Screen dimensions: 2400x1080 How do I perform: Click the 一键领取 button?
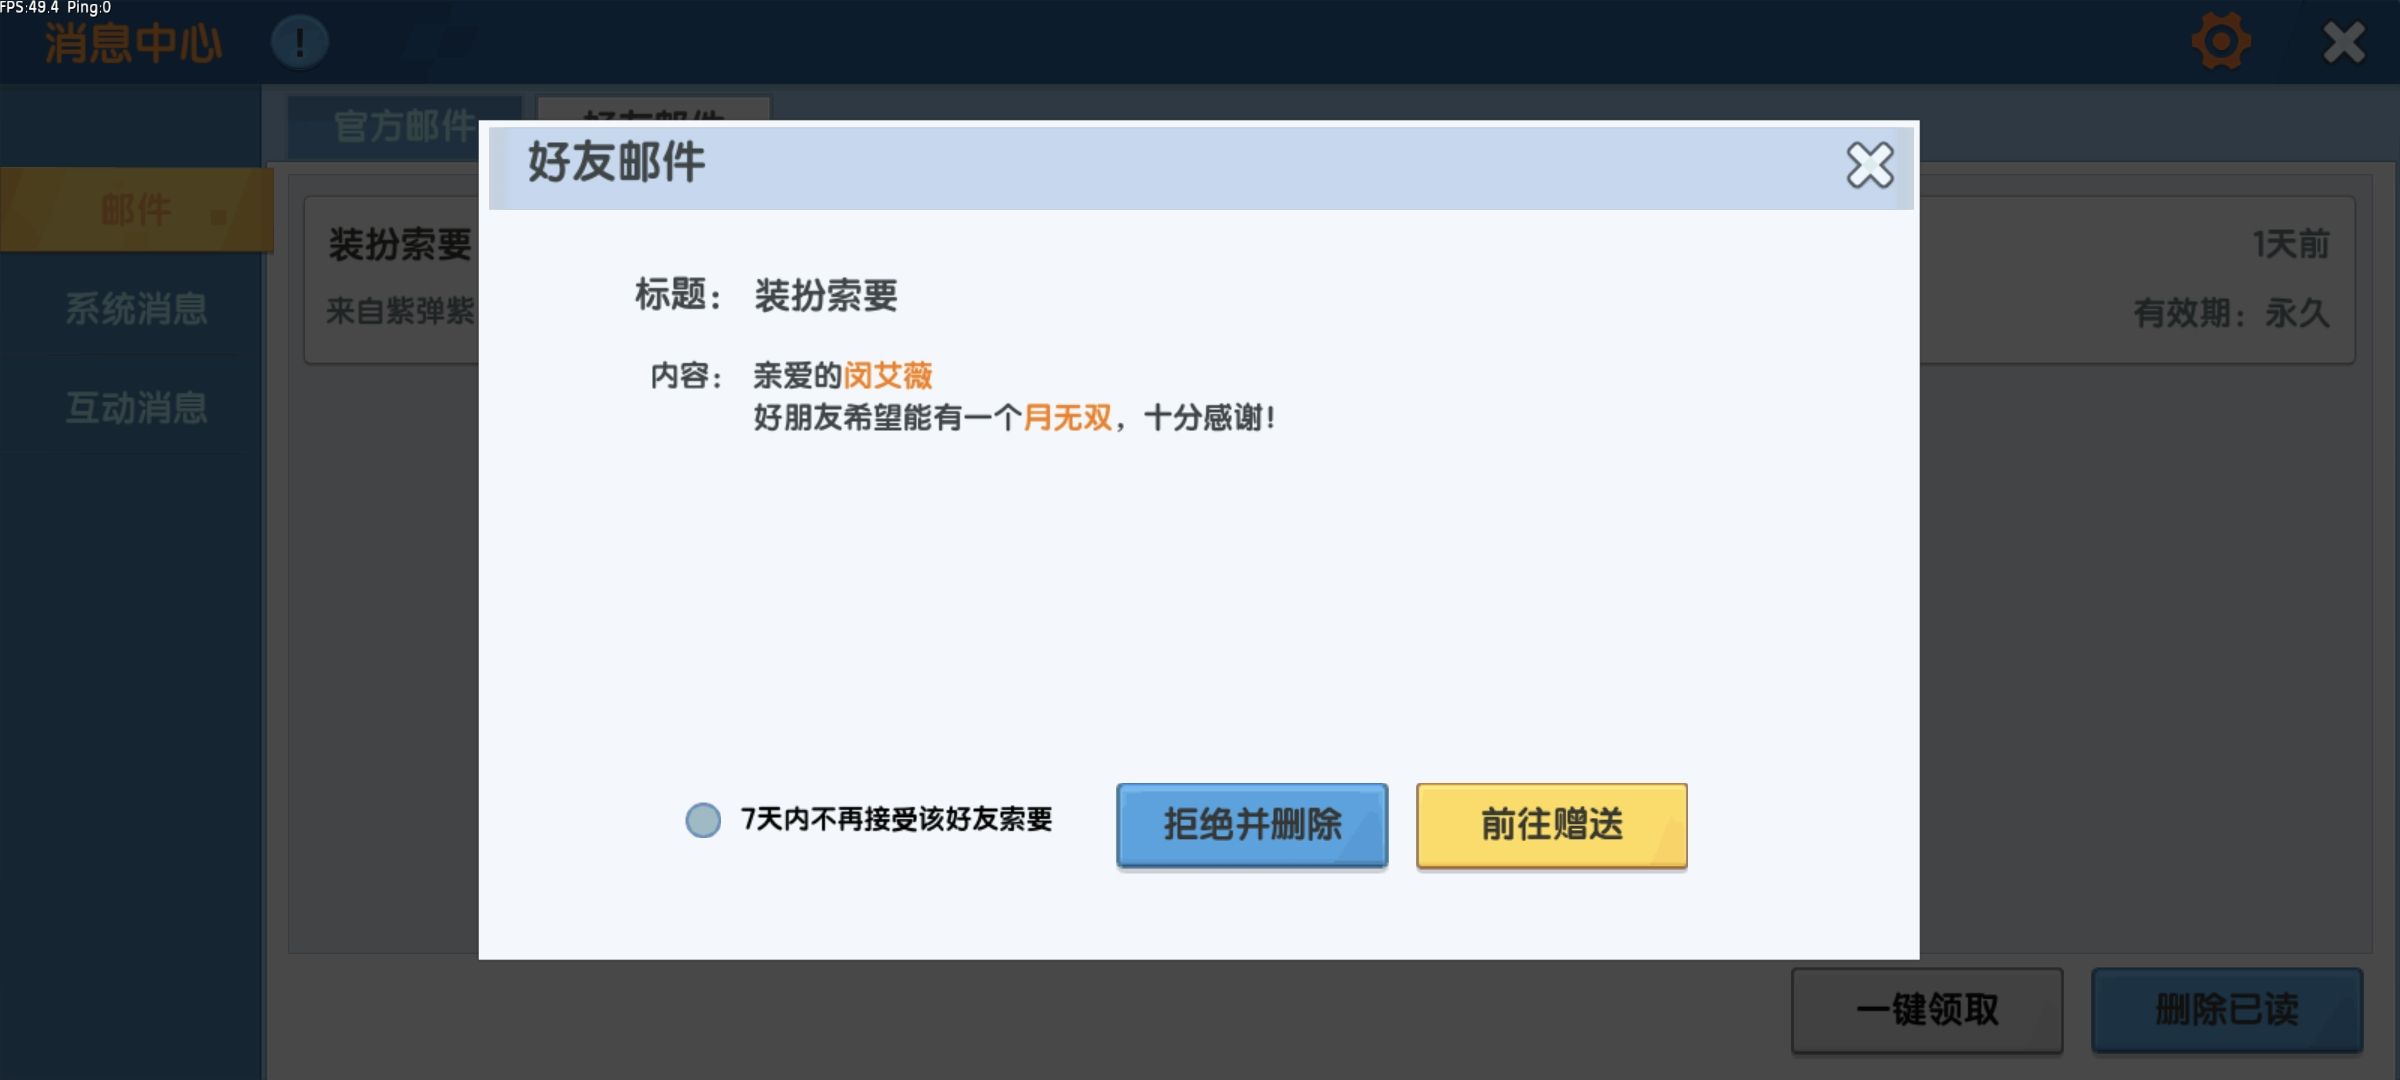coord(1926,1010)
